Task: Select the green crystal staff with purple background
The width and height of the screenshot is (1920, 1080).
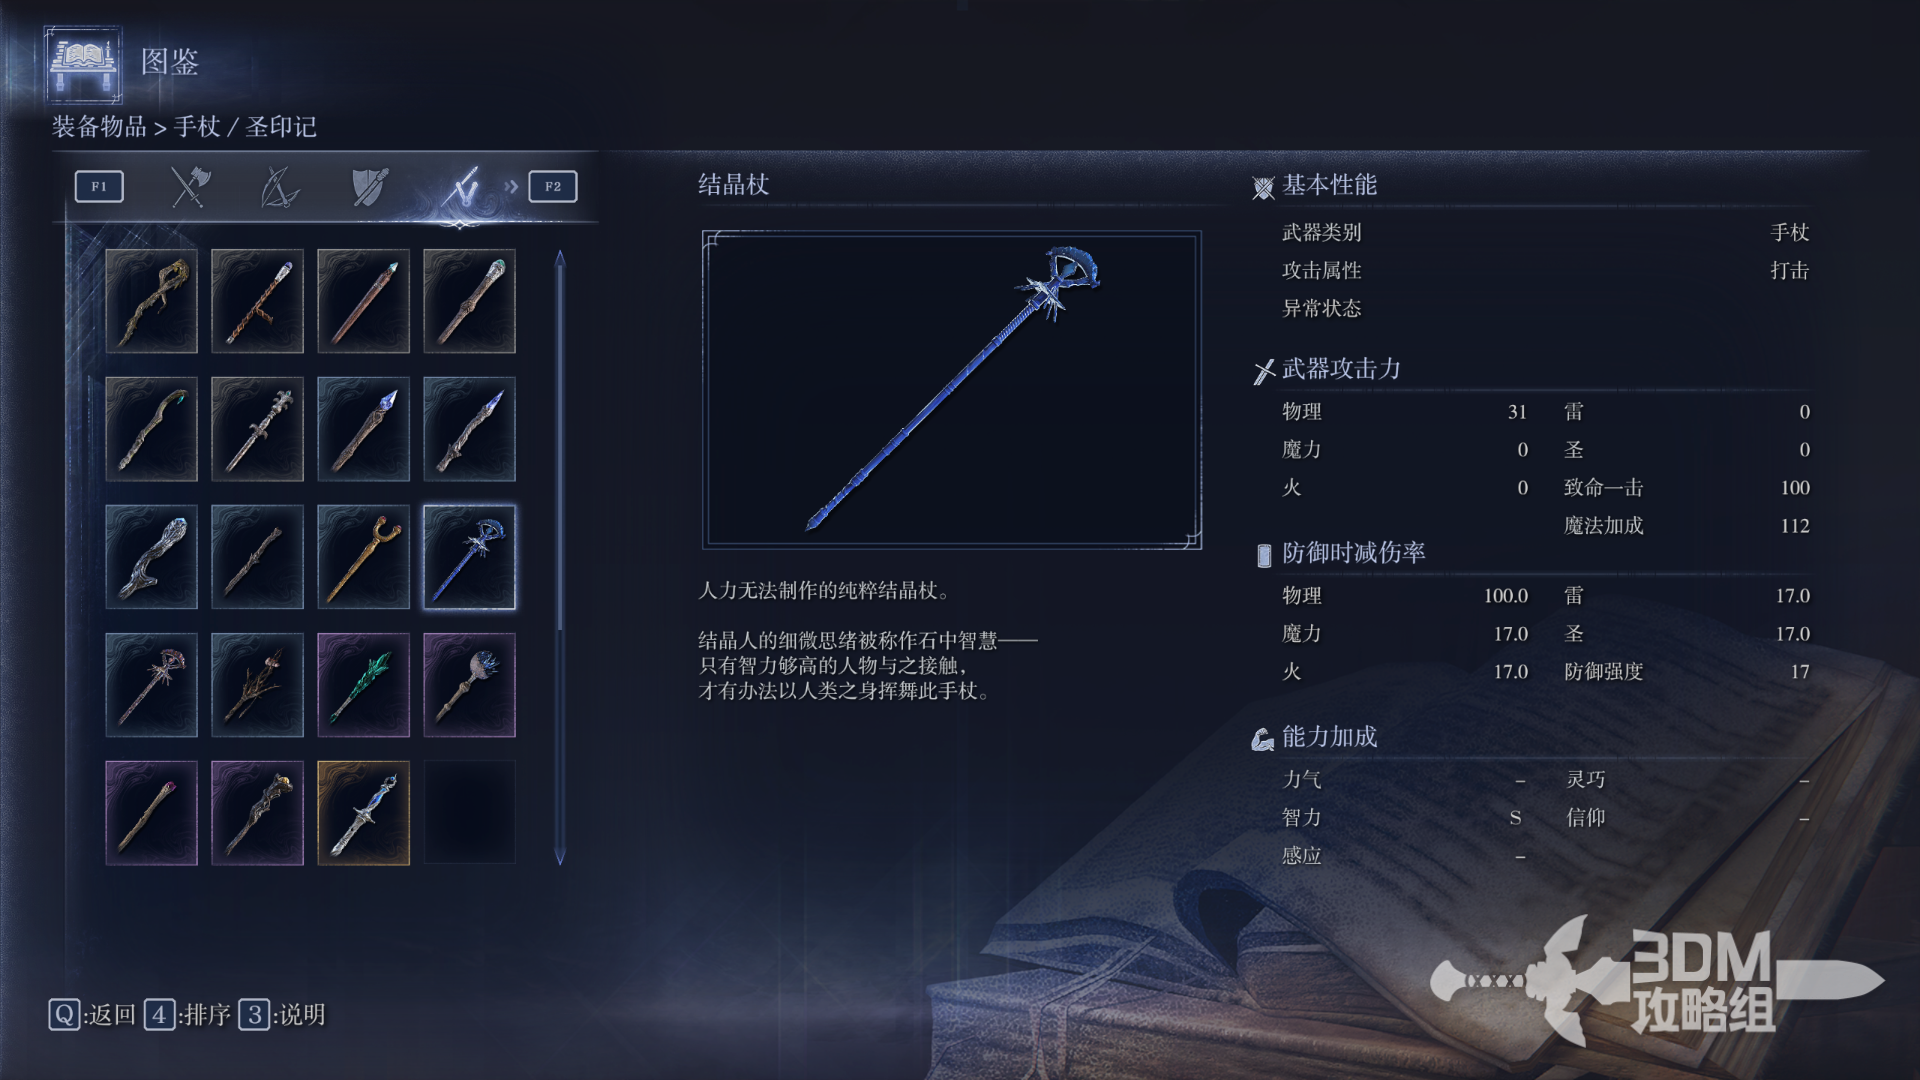Action: 363,685
